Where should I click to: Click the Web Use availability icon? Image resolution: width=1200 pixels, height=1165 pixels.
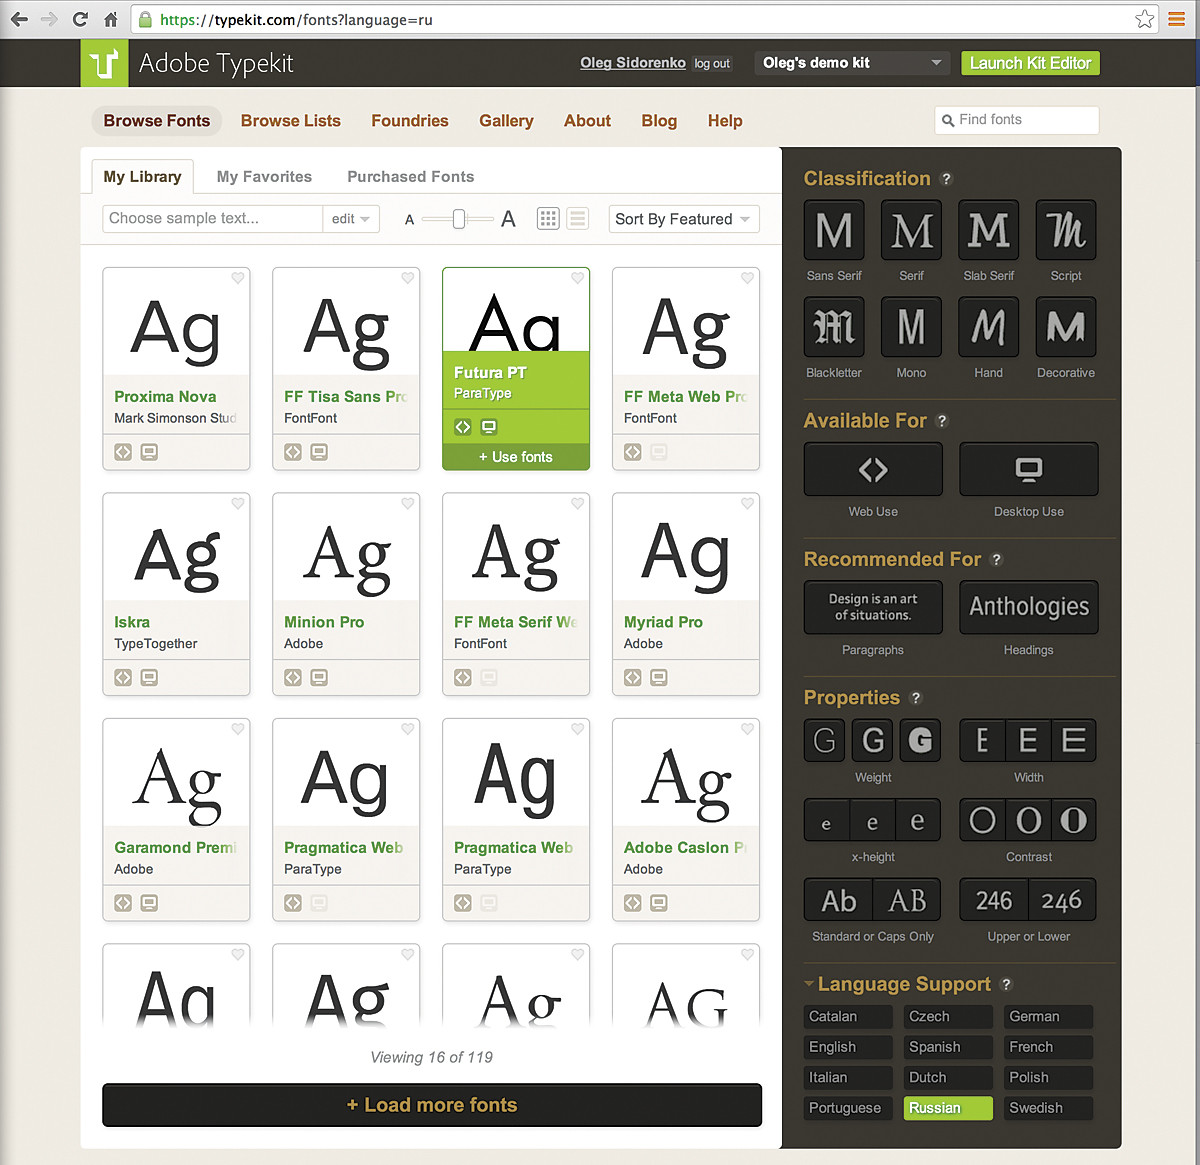point(873,470)
